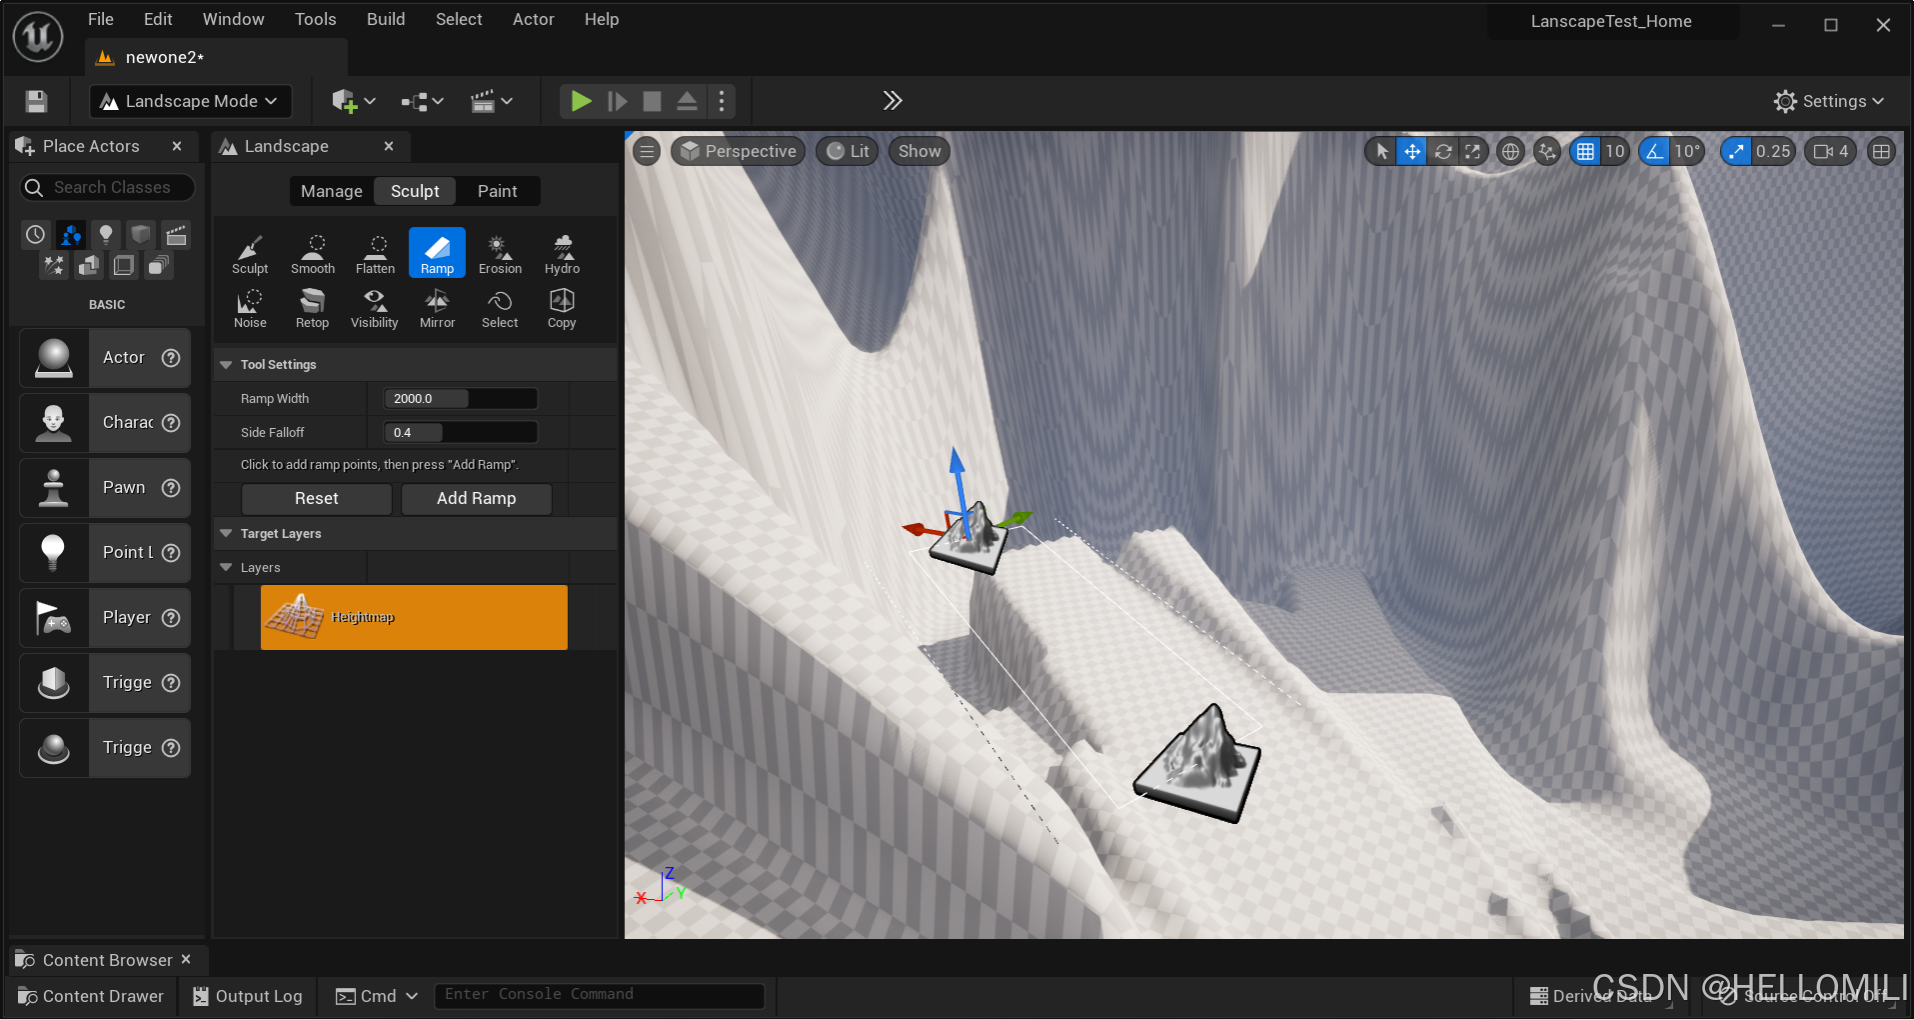The width and height of the screenshot is (1914, 1020).
Task: Choose the Select region tool
Action: pos(500,308)
